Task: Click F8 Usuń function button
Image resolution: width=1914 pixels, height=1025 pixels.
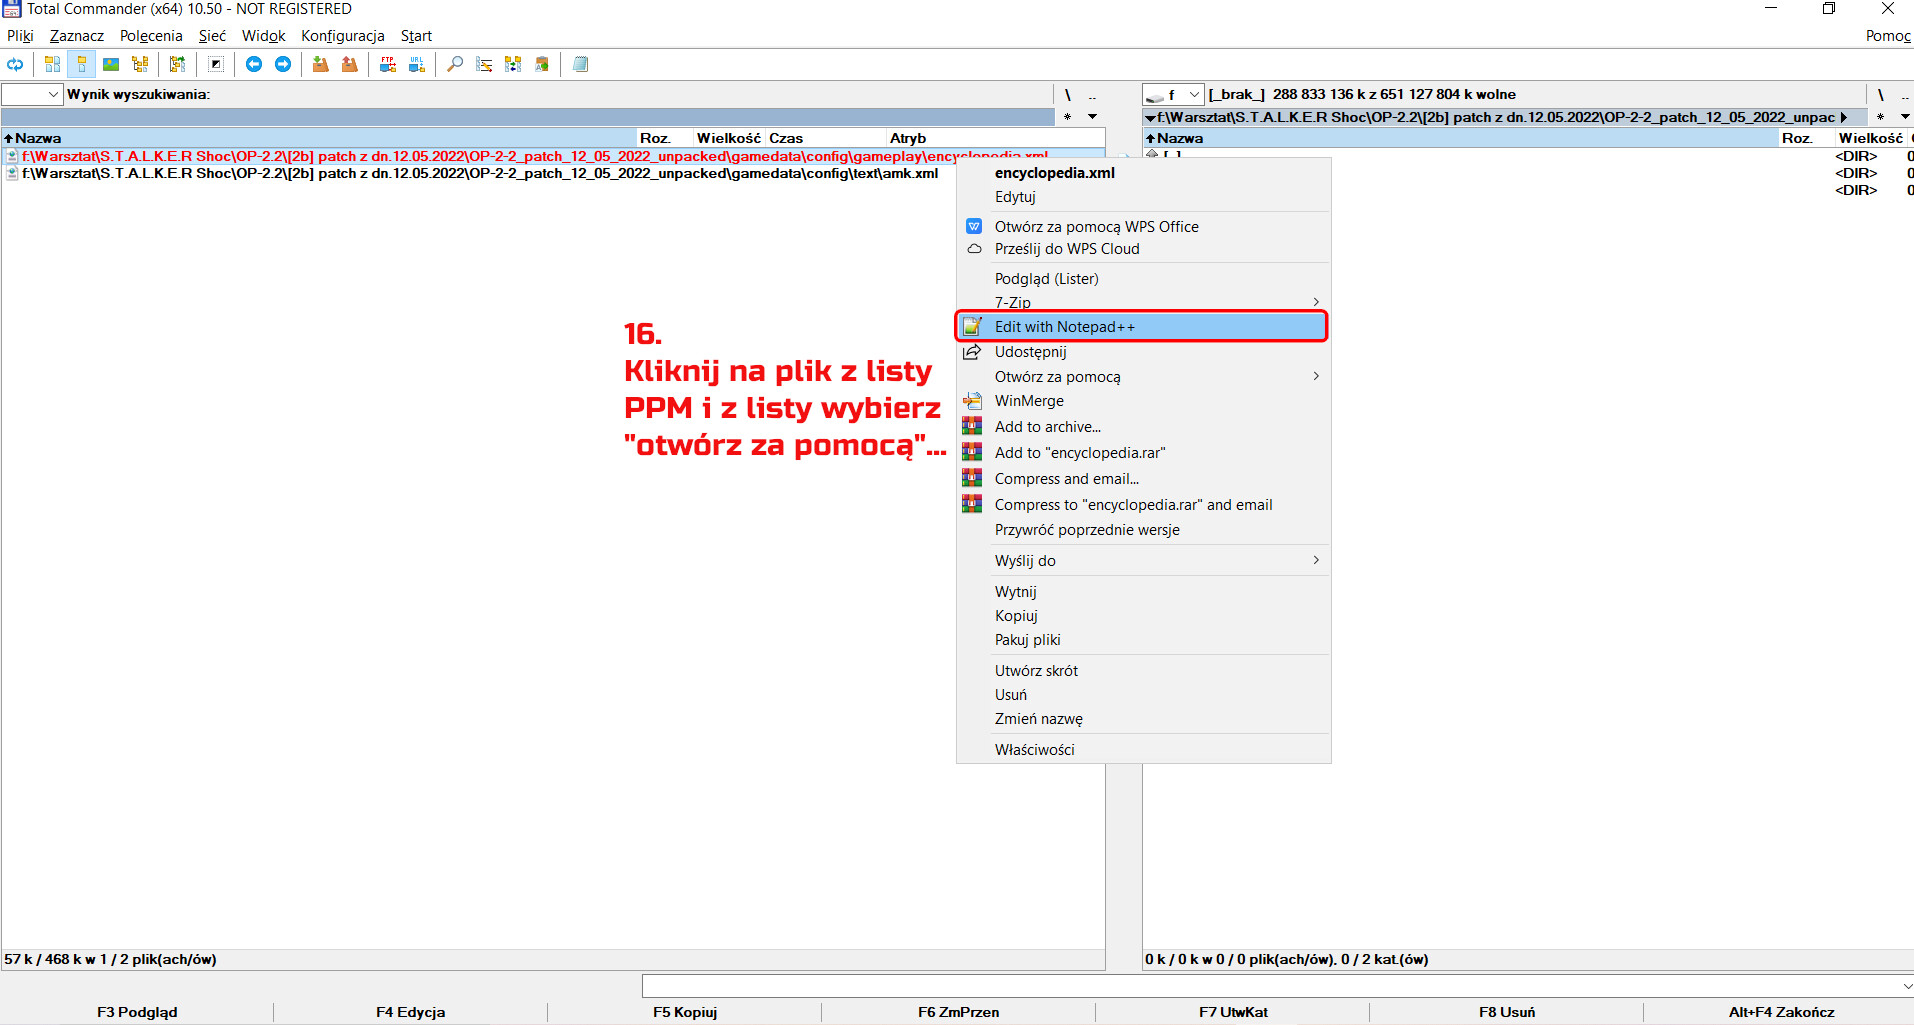Action: [1507, 1012]
